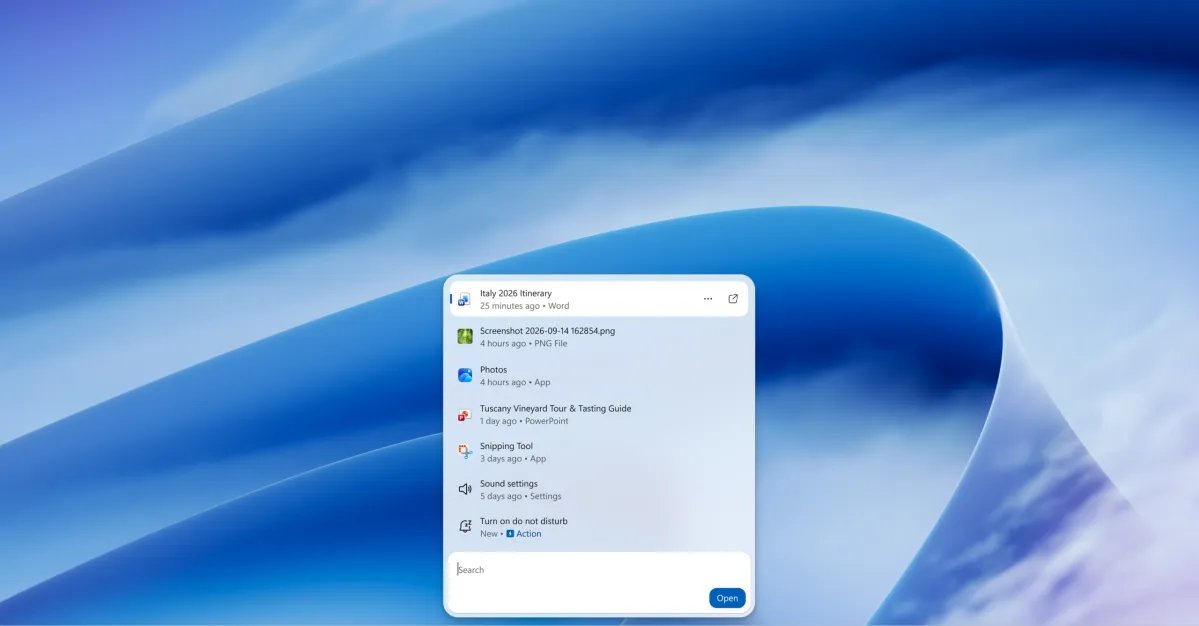Click the Photos app icon

[465, 375]
